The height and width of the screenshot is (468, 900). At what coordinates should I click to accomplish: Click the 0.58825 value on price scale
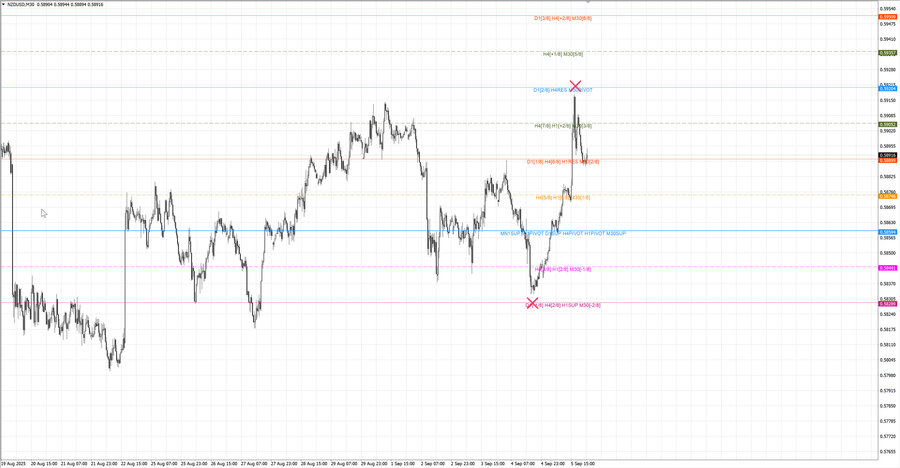pos(888,177)
